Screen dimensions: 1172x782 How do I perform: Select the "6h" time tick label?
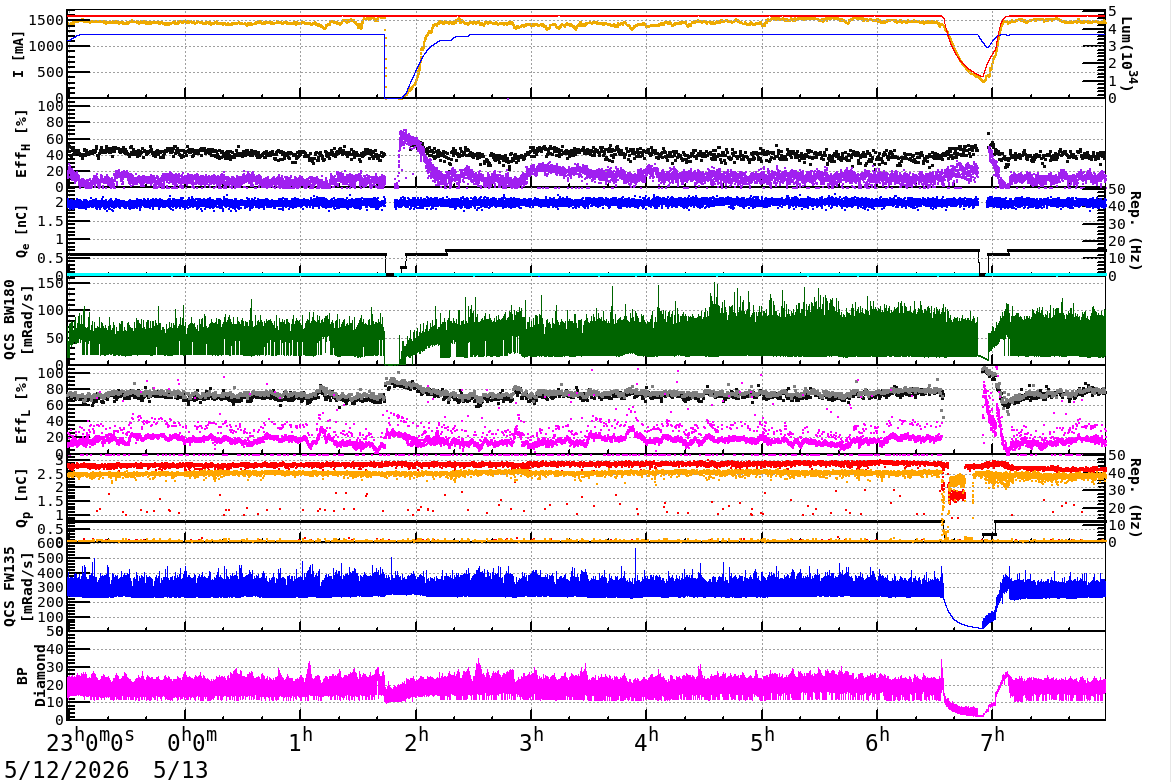coord(878,742)
